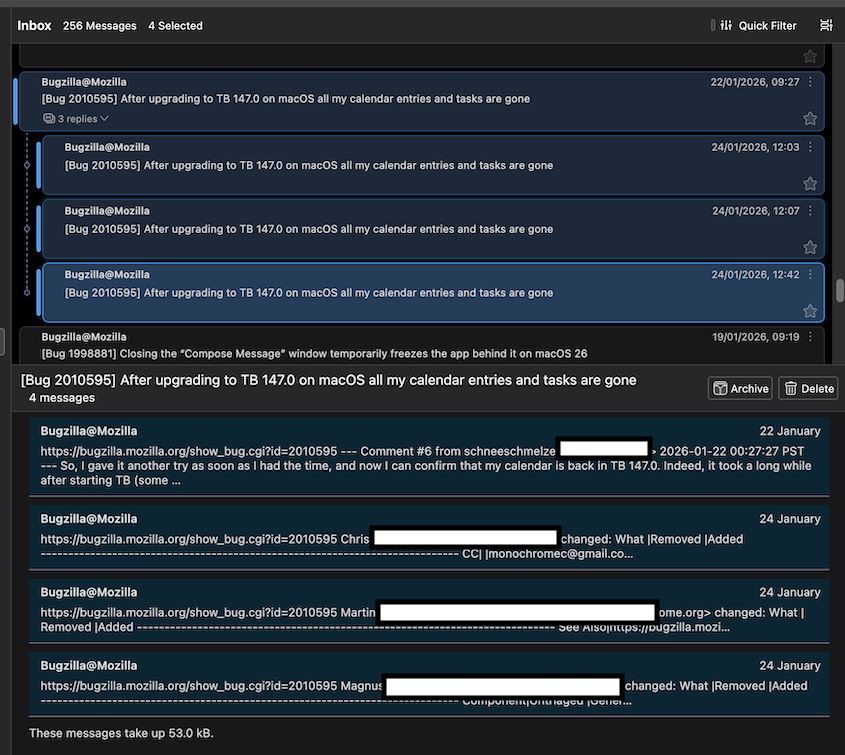Delete the selected messages

808,389
